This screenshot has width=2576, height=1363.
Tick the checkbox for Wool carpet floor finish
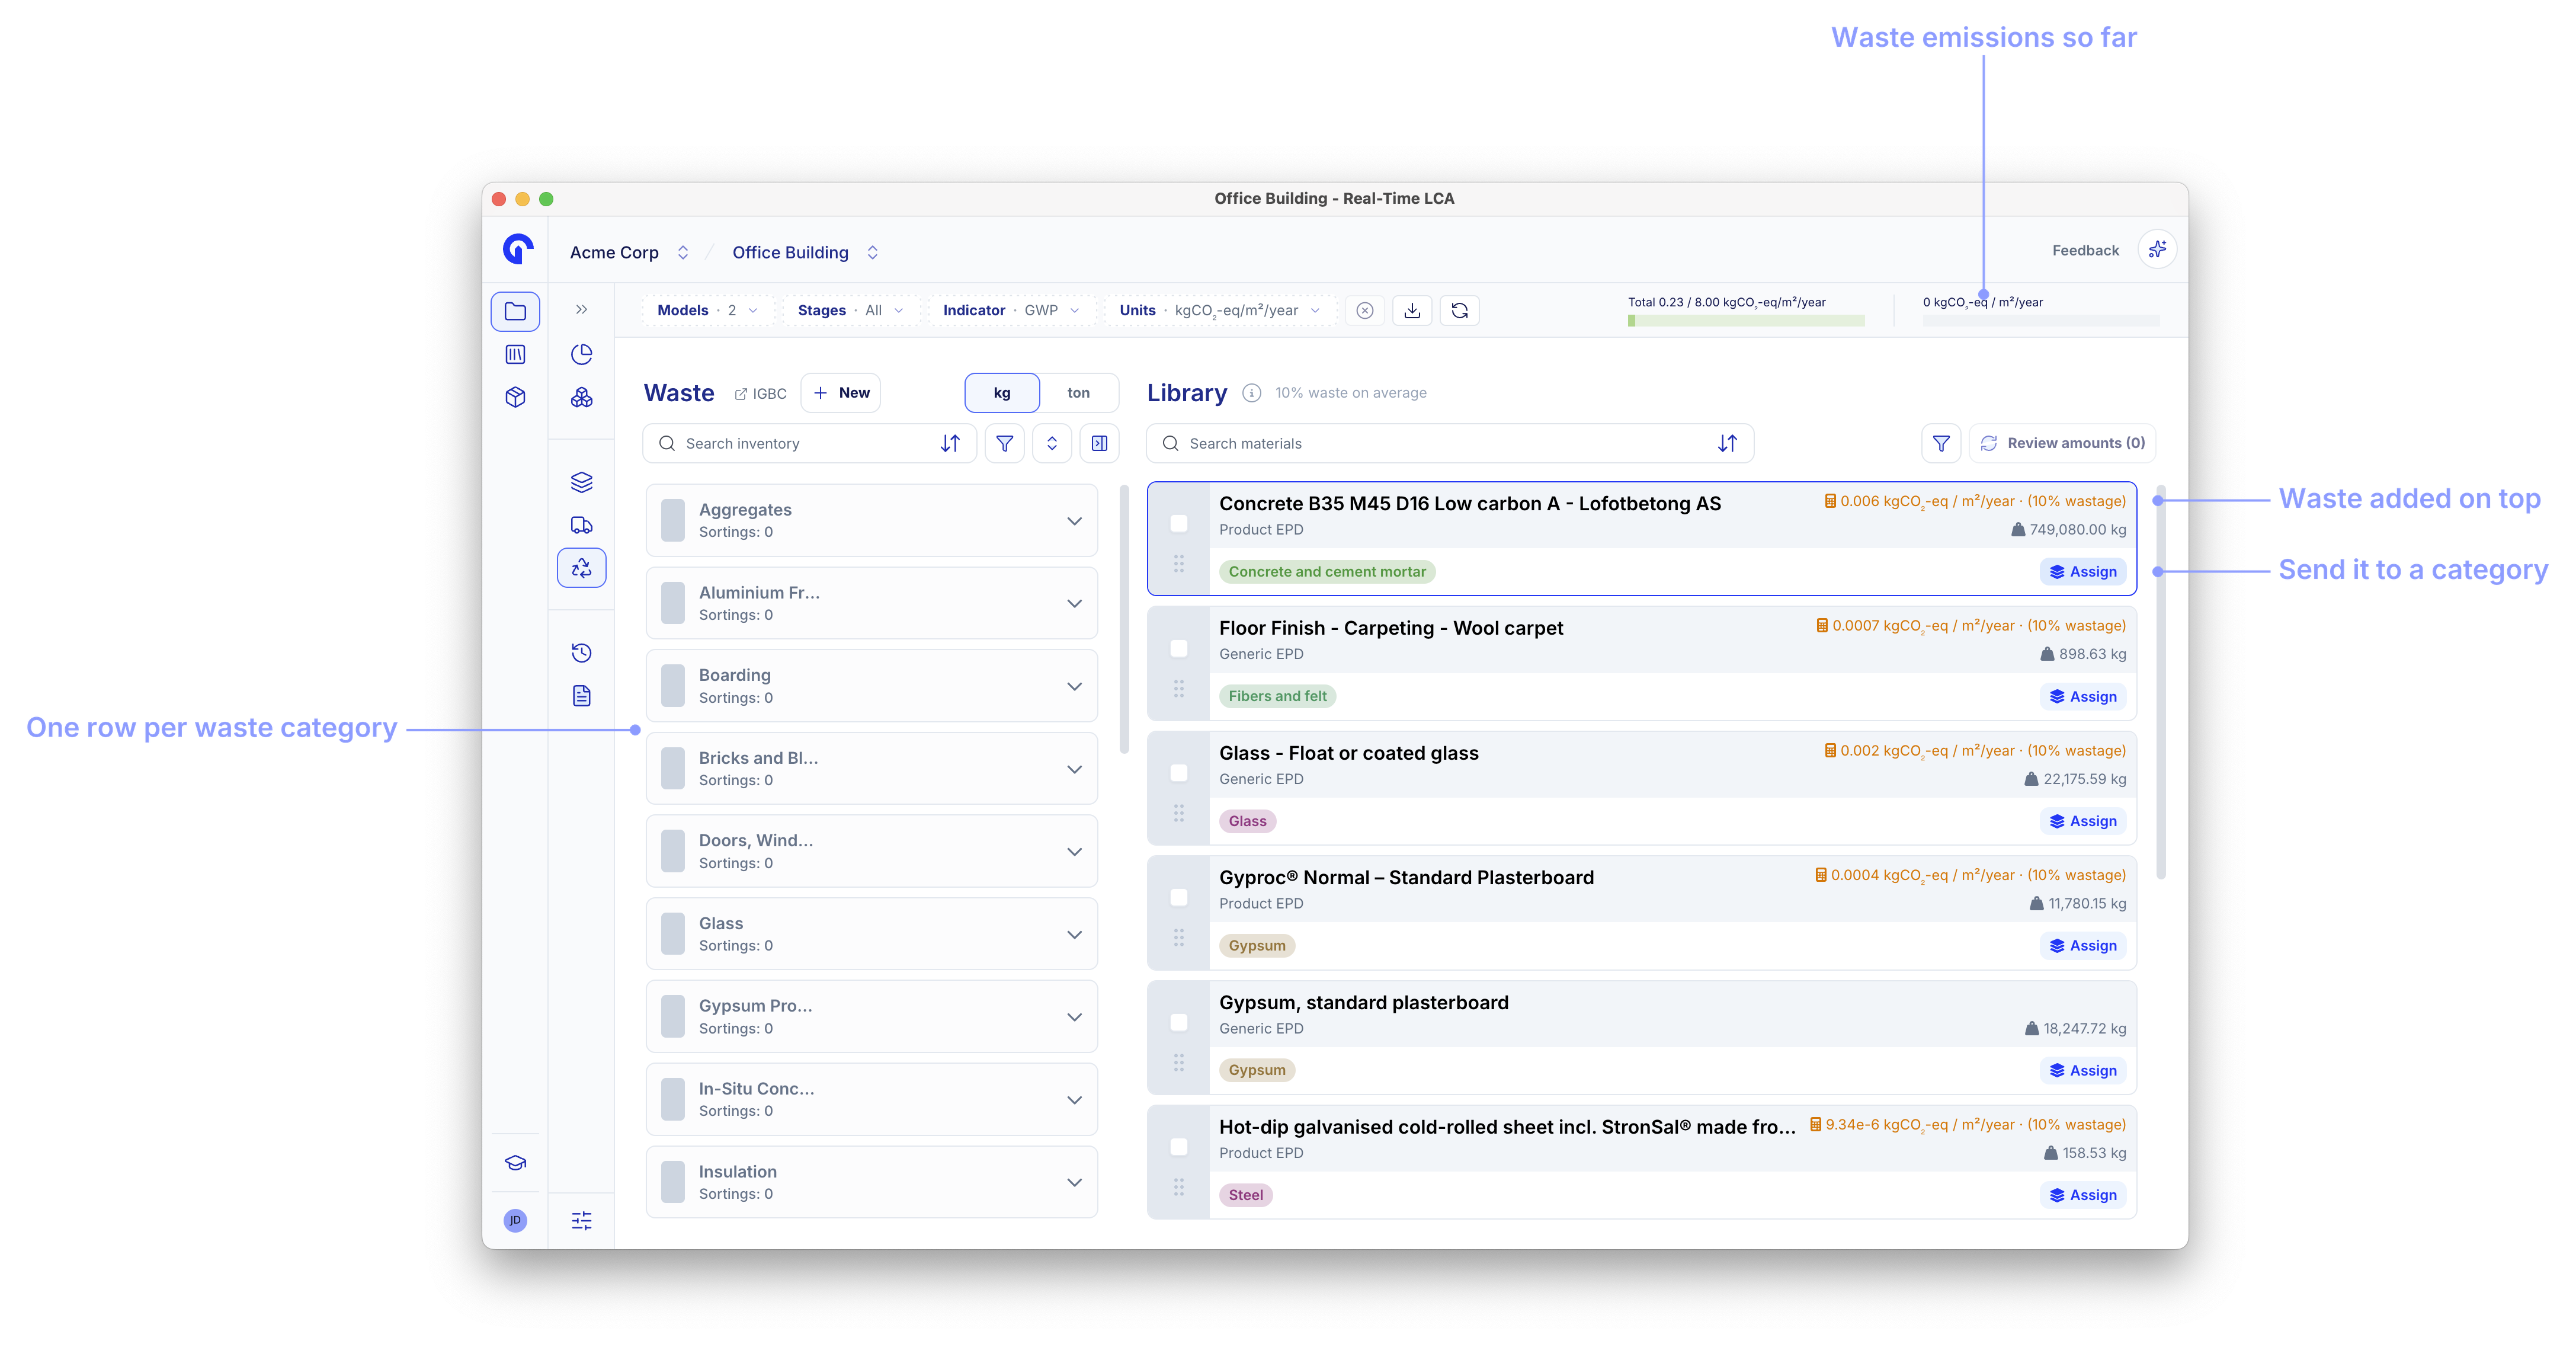tap(1179, 648)
